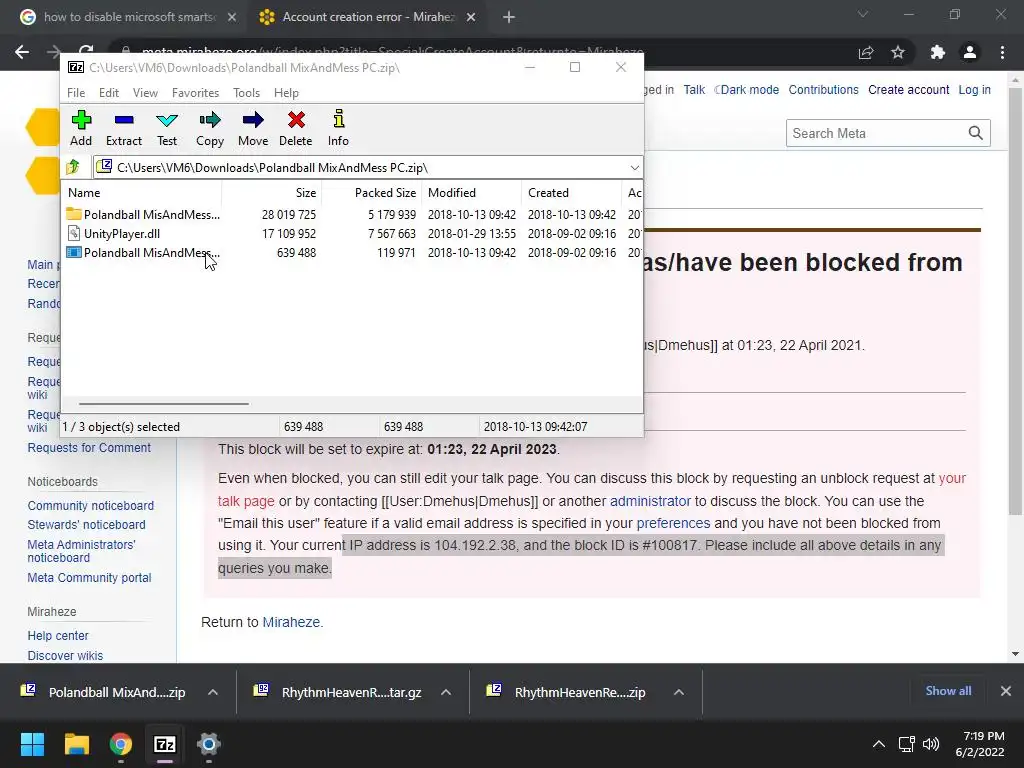Open the Help center link
Image resolution: width=1024 pixels, height=768 pixels.
pyautogui.click(x=58, y=635)
